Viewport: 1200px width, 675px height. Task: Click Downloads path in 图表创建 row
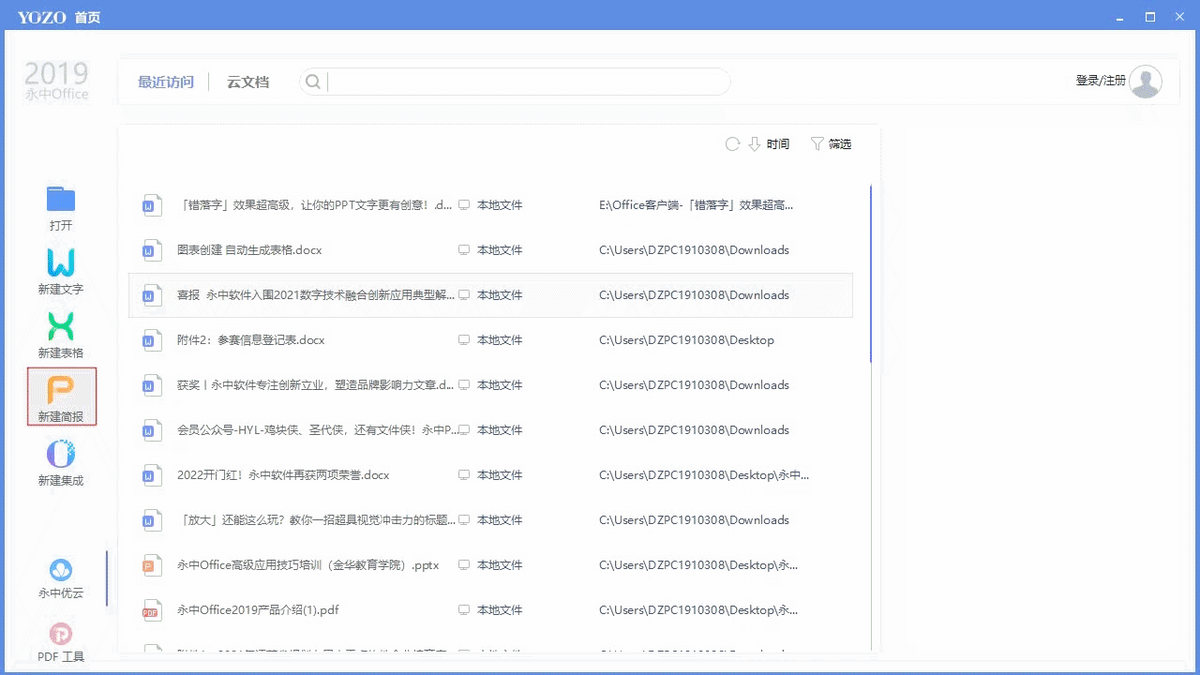click(x=694, y=250)
